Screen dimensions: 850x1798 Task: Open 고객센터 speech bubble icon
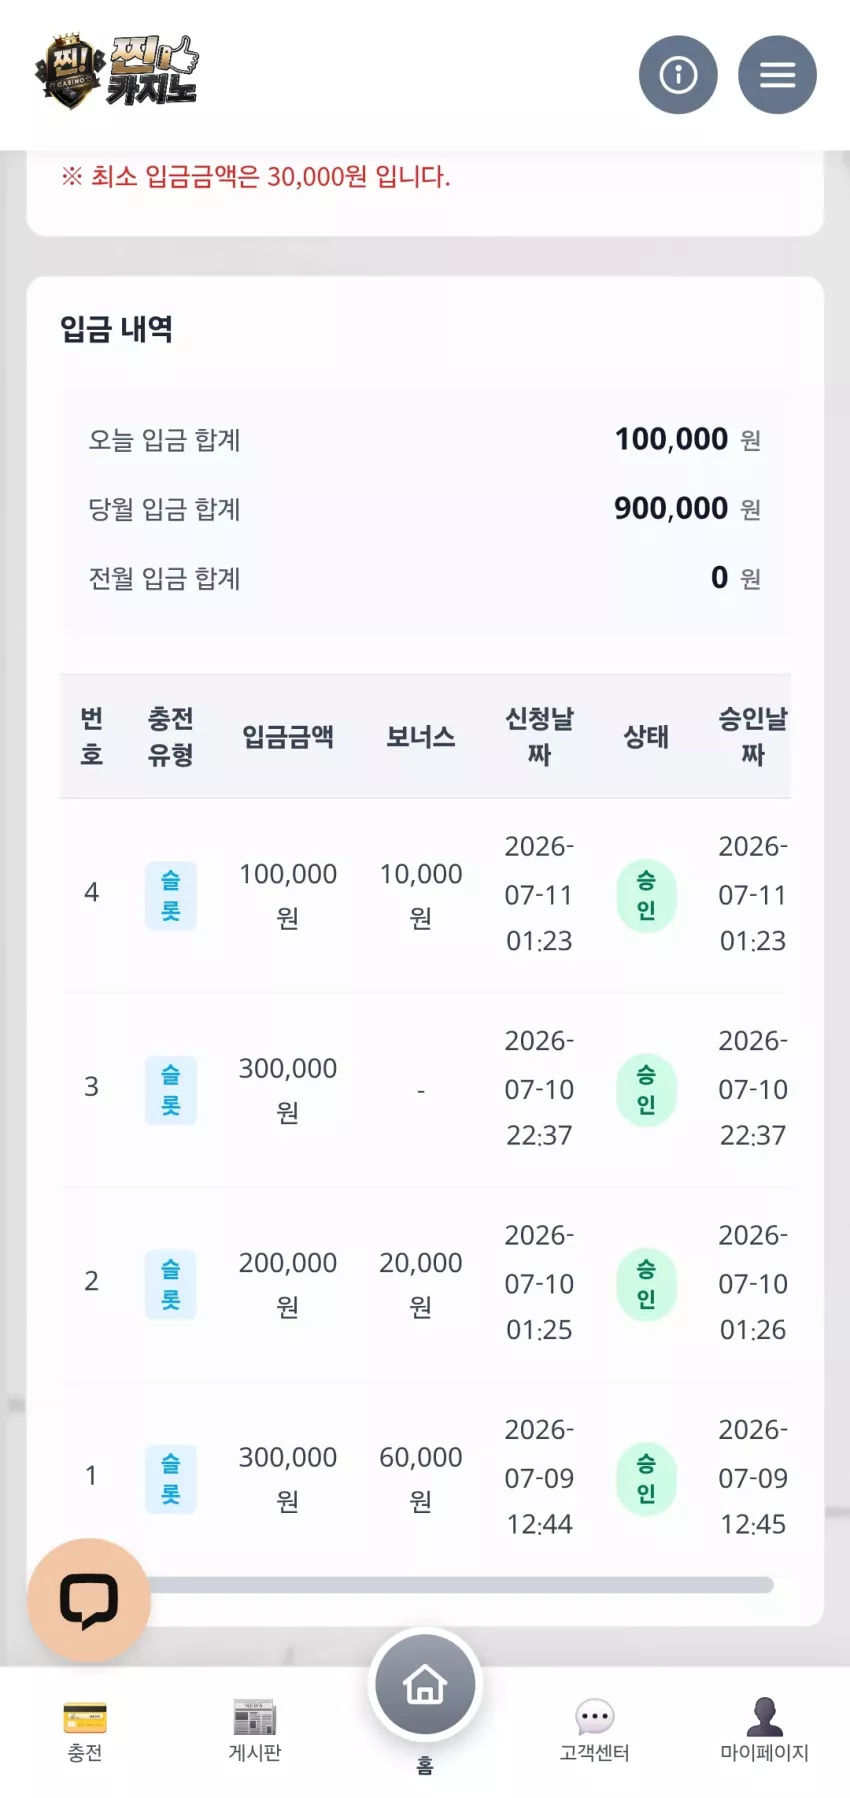click(595, 1717)
